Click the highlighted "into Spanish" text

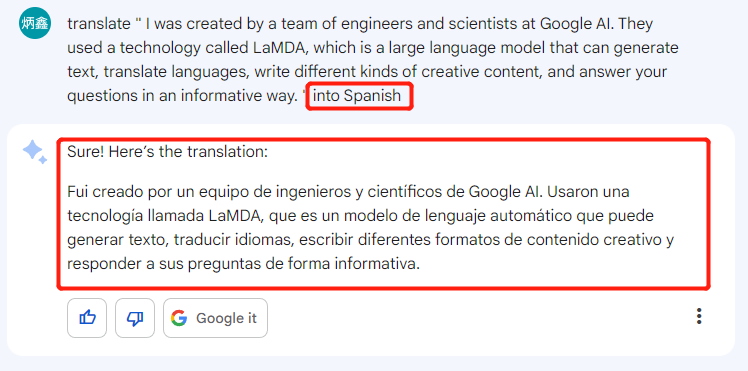[x=357, y=96]
